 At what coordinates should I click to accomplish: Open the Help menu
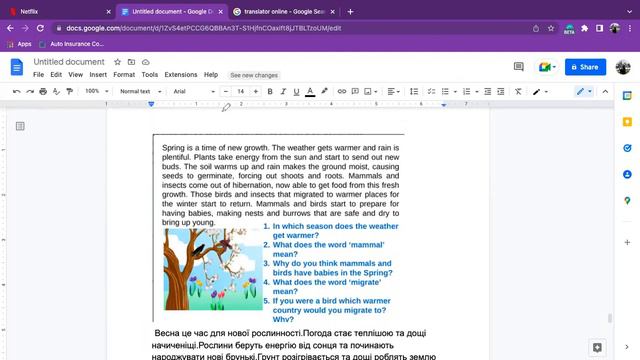tap(211, 75)
